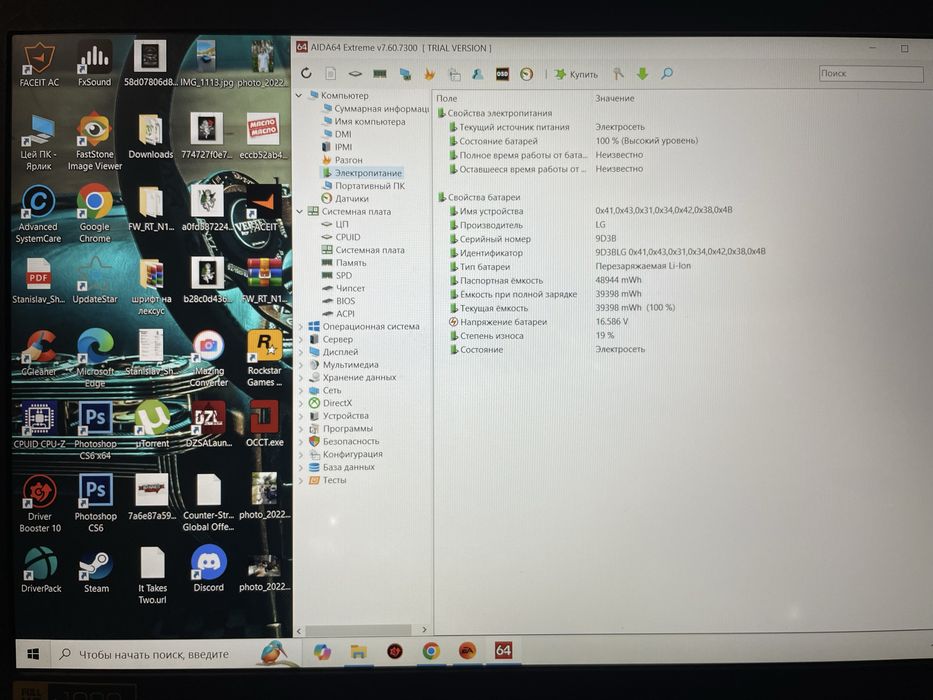The image size is (933, 700).
Task: Select the CPUID CPU-Z desktop icon
Action: (39, 424)
